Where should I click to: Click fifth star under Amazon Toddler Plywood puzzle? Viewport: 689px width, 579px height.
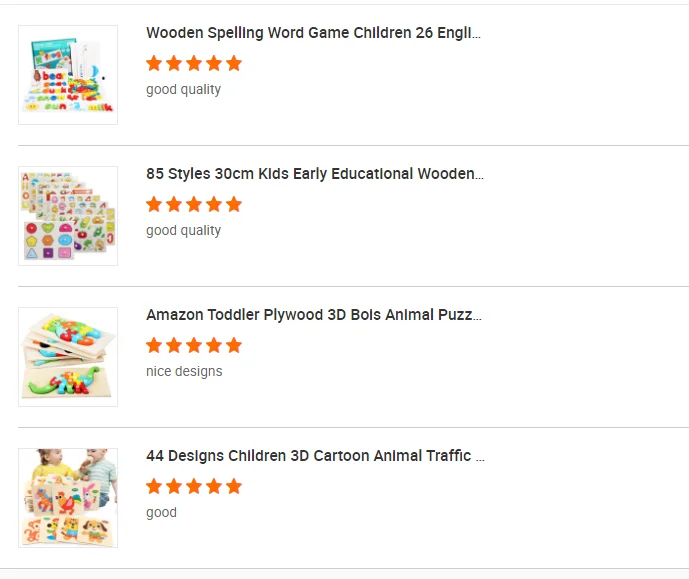pos(234,346)
